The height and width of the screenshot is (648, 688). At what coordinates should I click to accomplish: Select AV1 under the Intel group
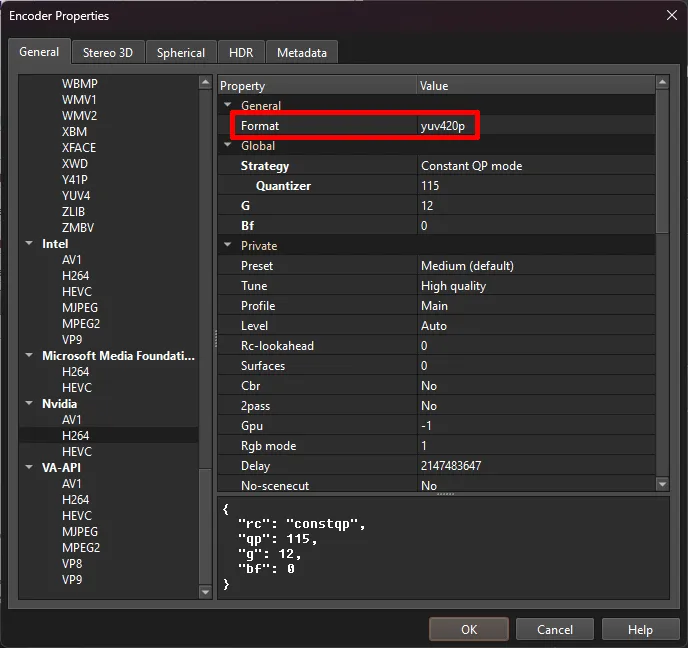[x=72, y=260]
